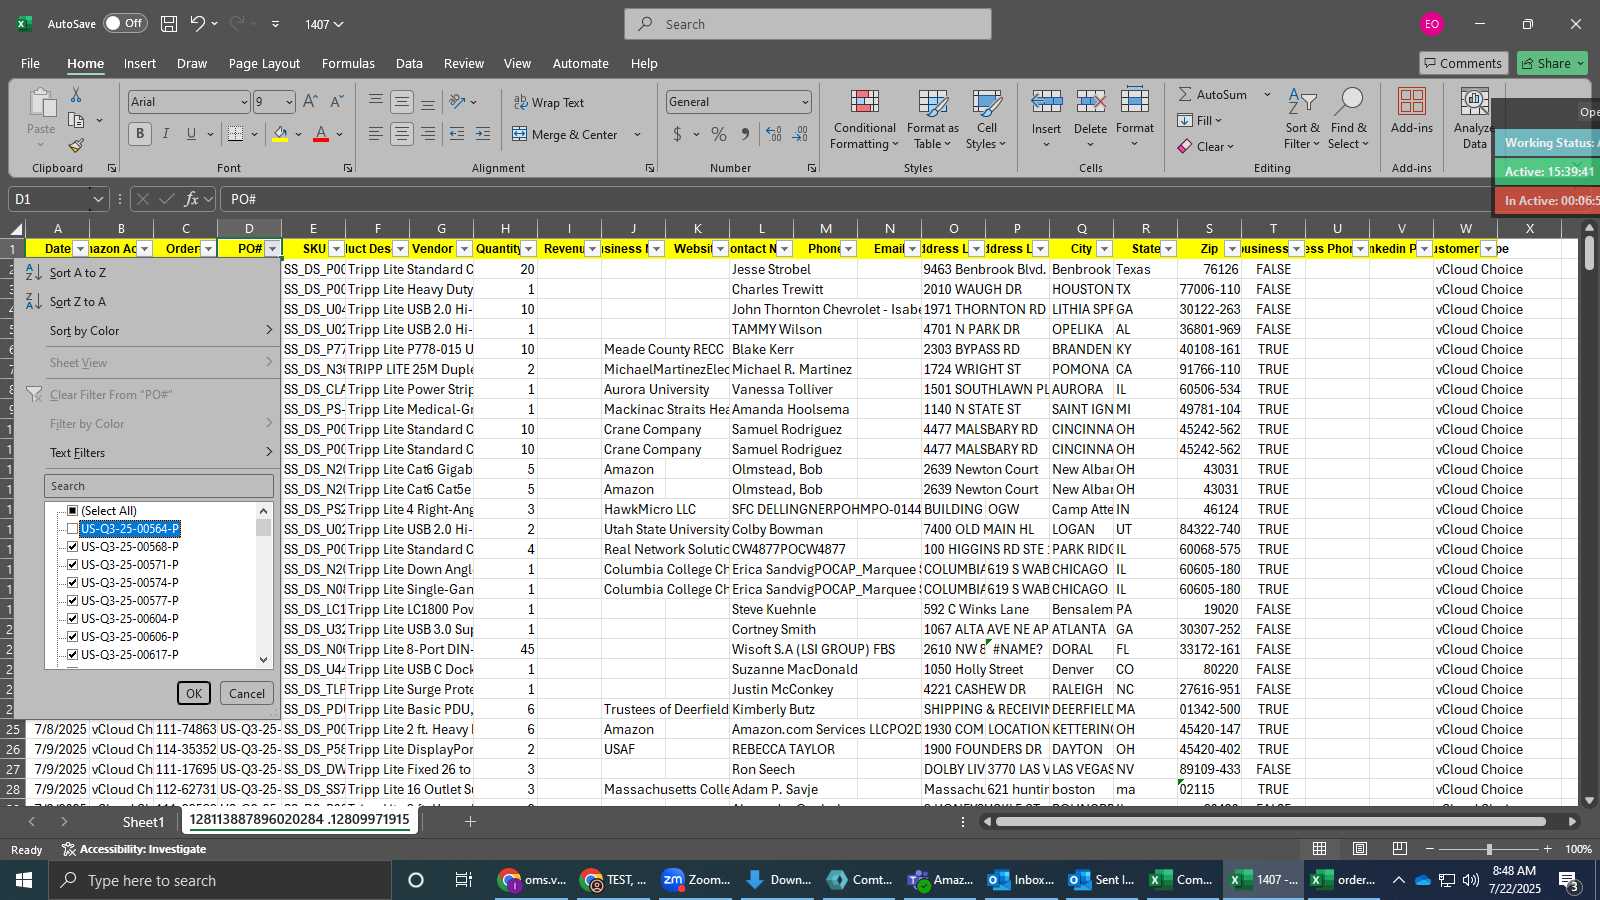
Task: Open filter dropdown for the Vendor column
Action: point(465,249)
